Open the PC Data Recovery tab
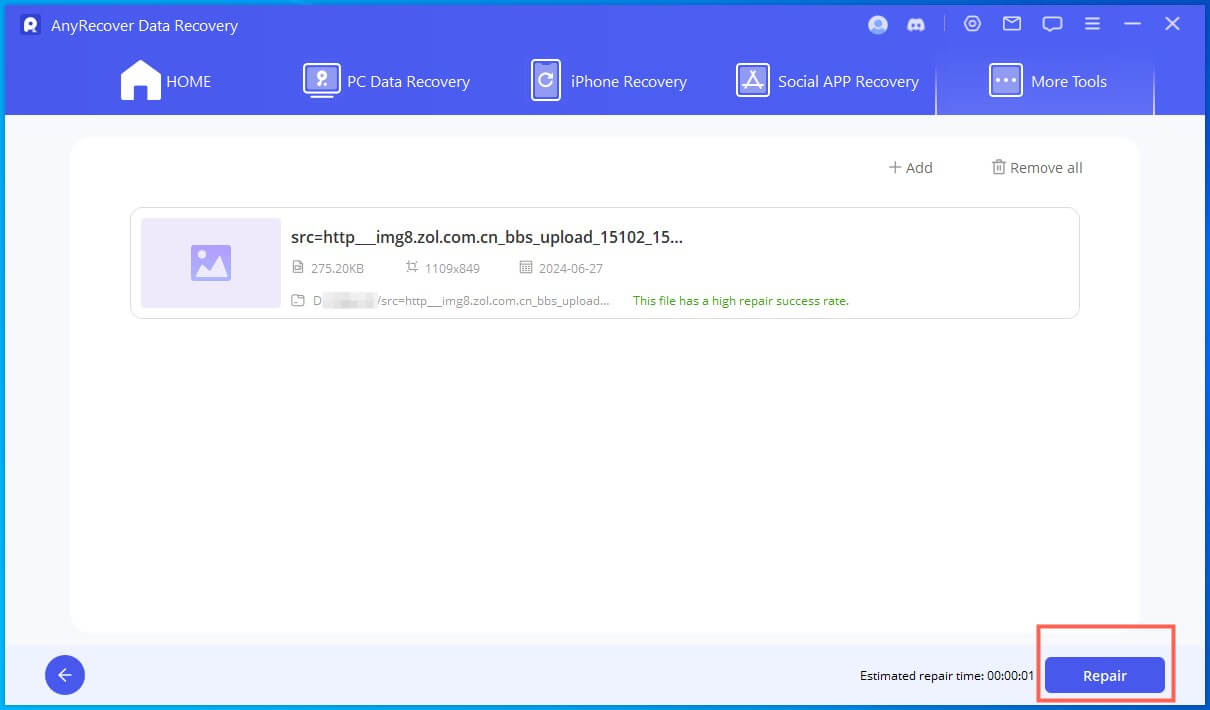Viewport: 1210px width, 710px height. pos(387,82)
